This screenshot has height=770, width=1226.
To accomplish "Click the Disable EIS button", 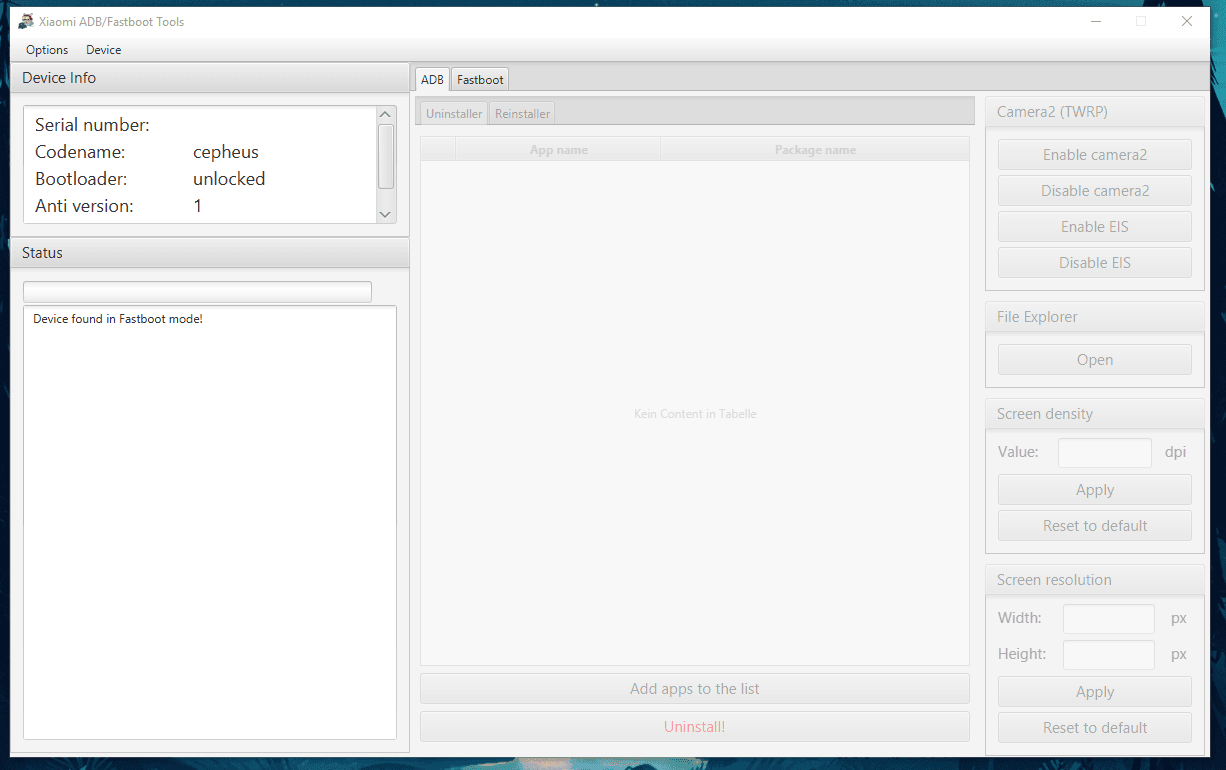I will (1095, 263).
